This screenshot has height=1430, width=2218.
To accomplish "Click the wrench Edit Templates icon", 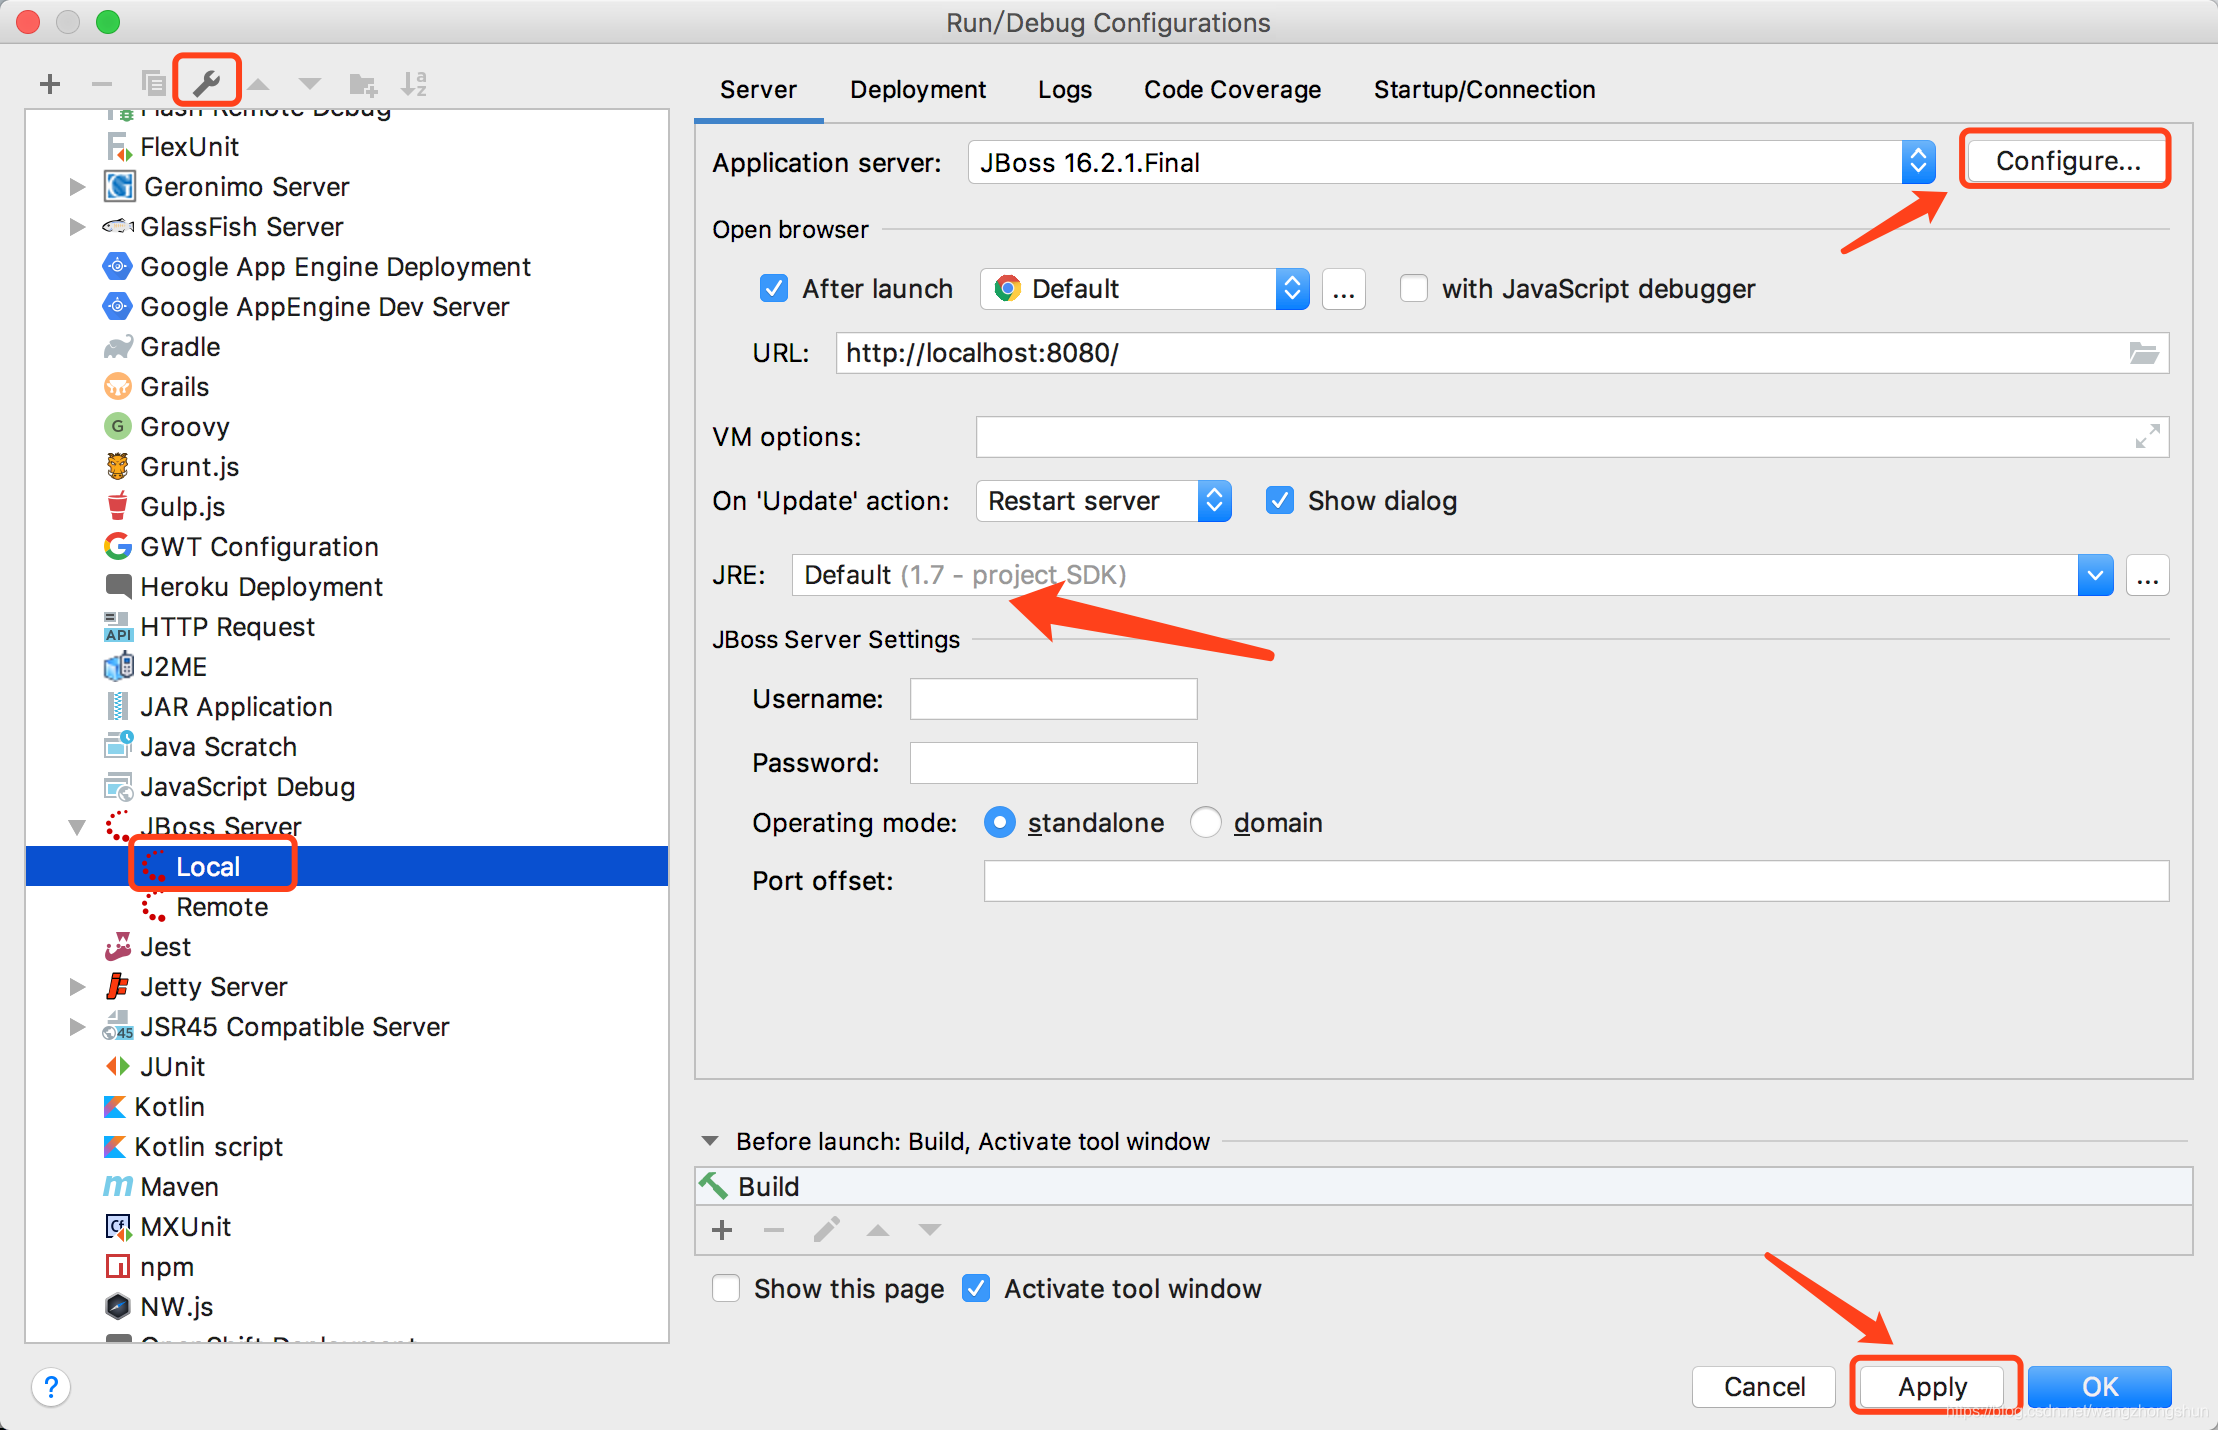I will [207, 83].
